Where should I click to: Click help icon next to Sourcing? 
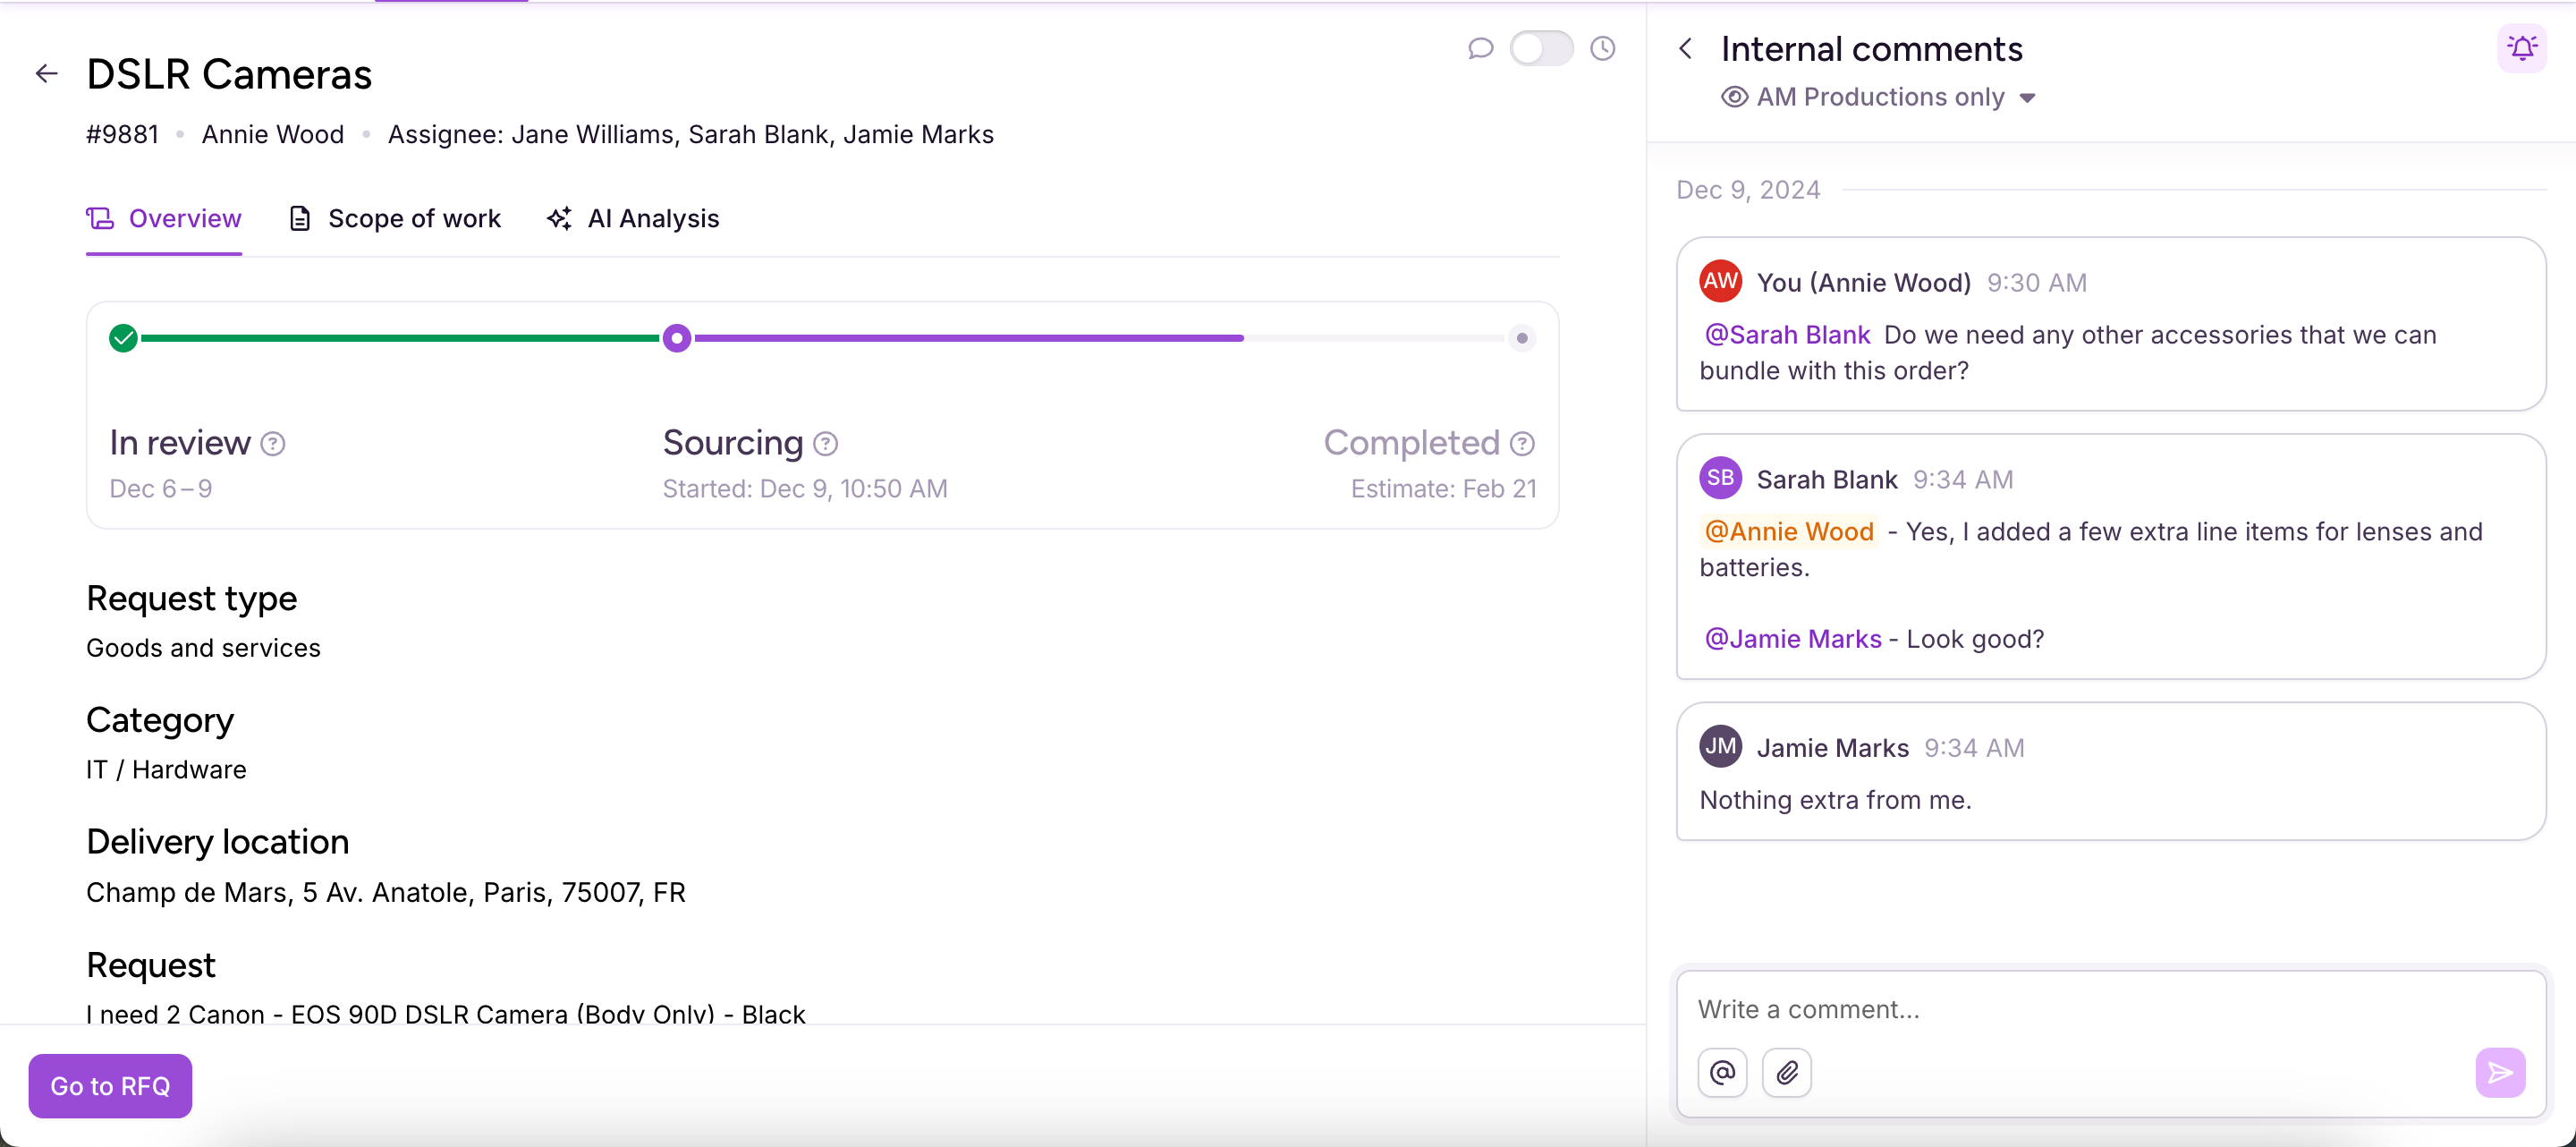point(825,444)
